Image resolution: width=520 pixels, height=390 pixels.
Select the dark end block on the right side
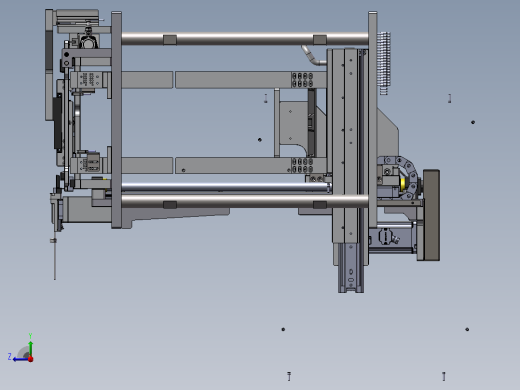pyautogui.click(x=432, y=215)
